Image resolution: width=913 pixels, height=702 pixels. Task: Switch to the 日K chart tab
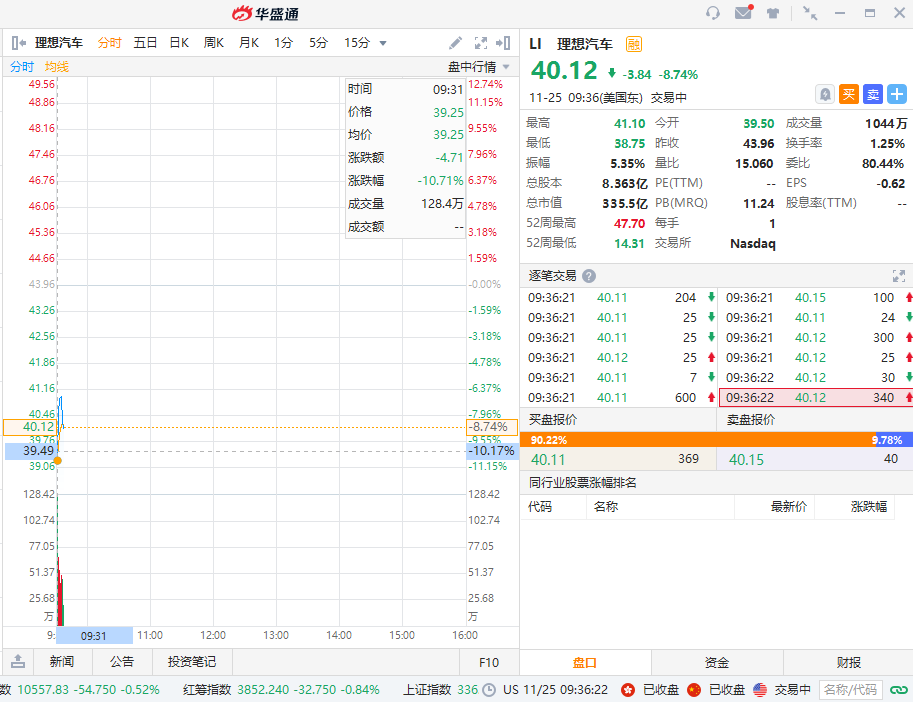(x=179, y=43)
